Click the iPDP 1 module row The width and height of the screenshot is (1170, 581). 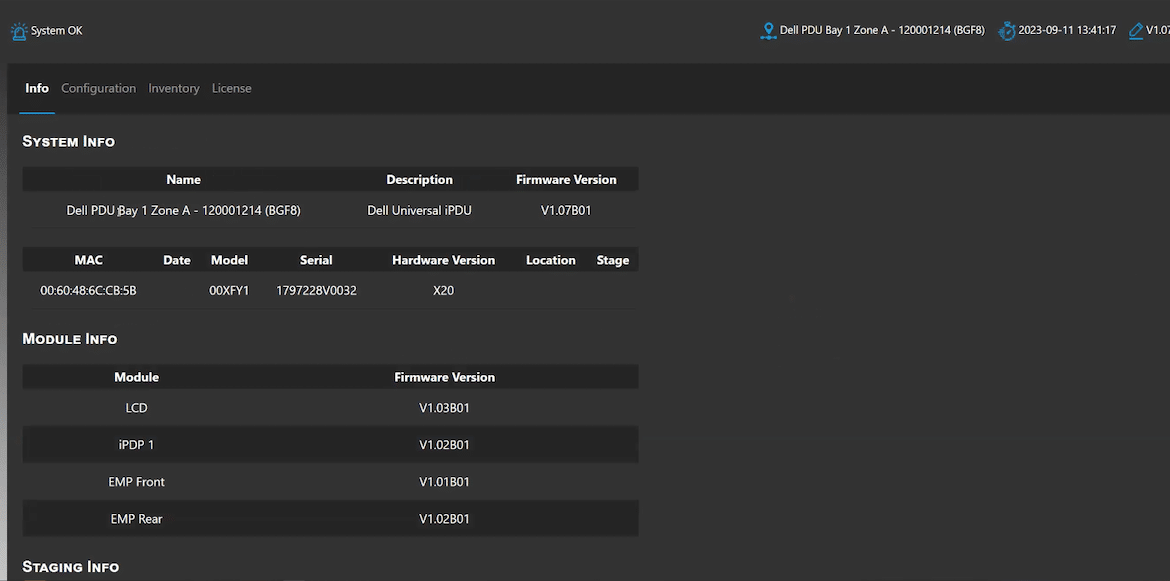click(x=331, y=445)
